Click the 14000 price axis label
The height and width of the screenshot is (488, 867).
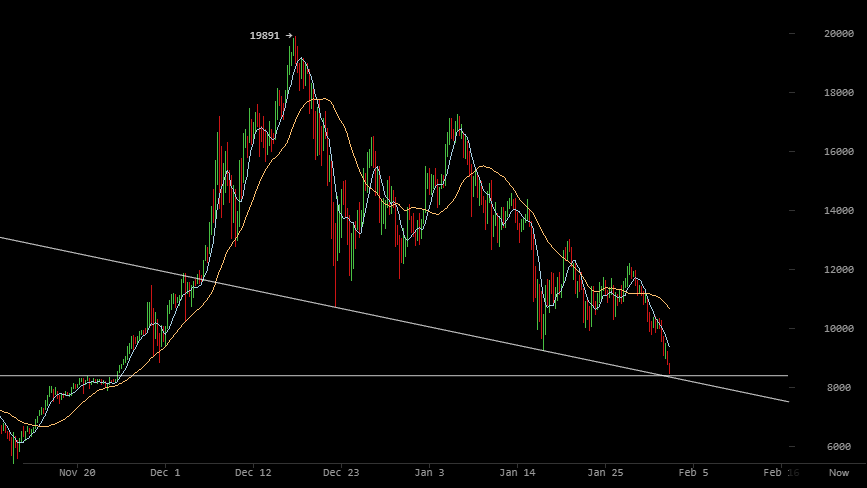coord(839,211)
